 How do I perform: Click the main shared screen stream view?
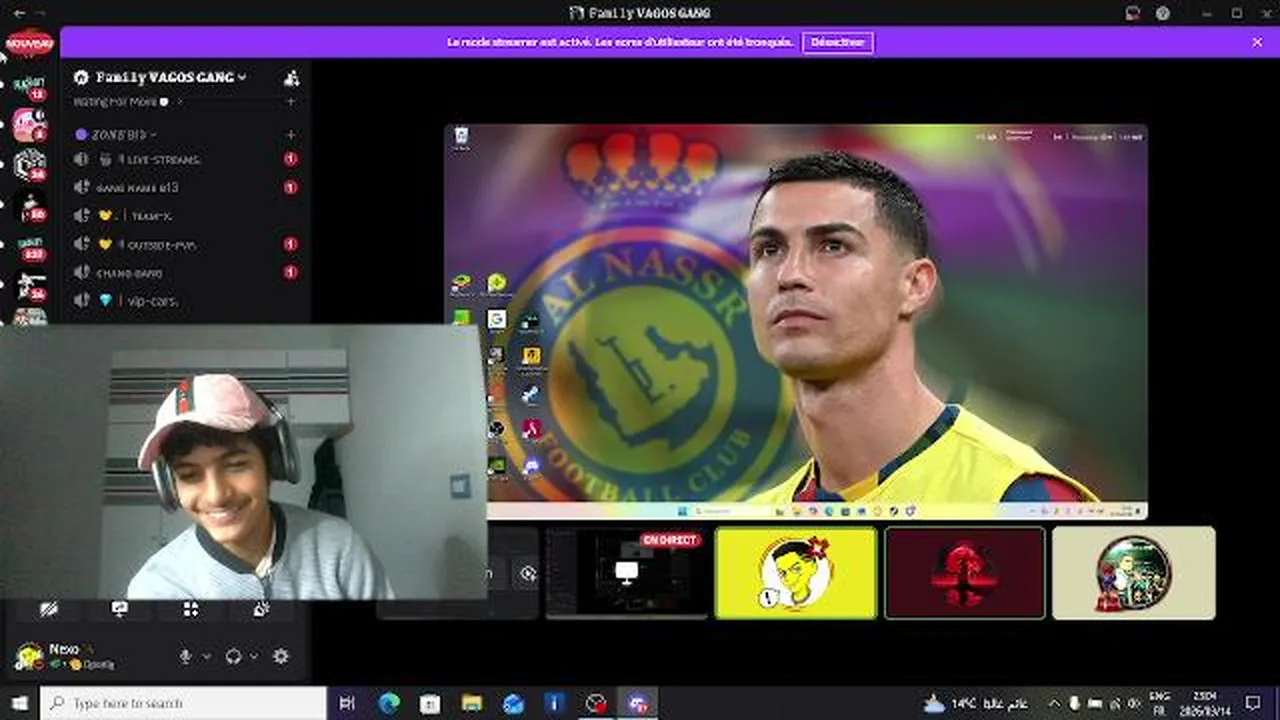796,322
